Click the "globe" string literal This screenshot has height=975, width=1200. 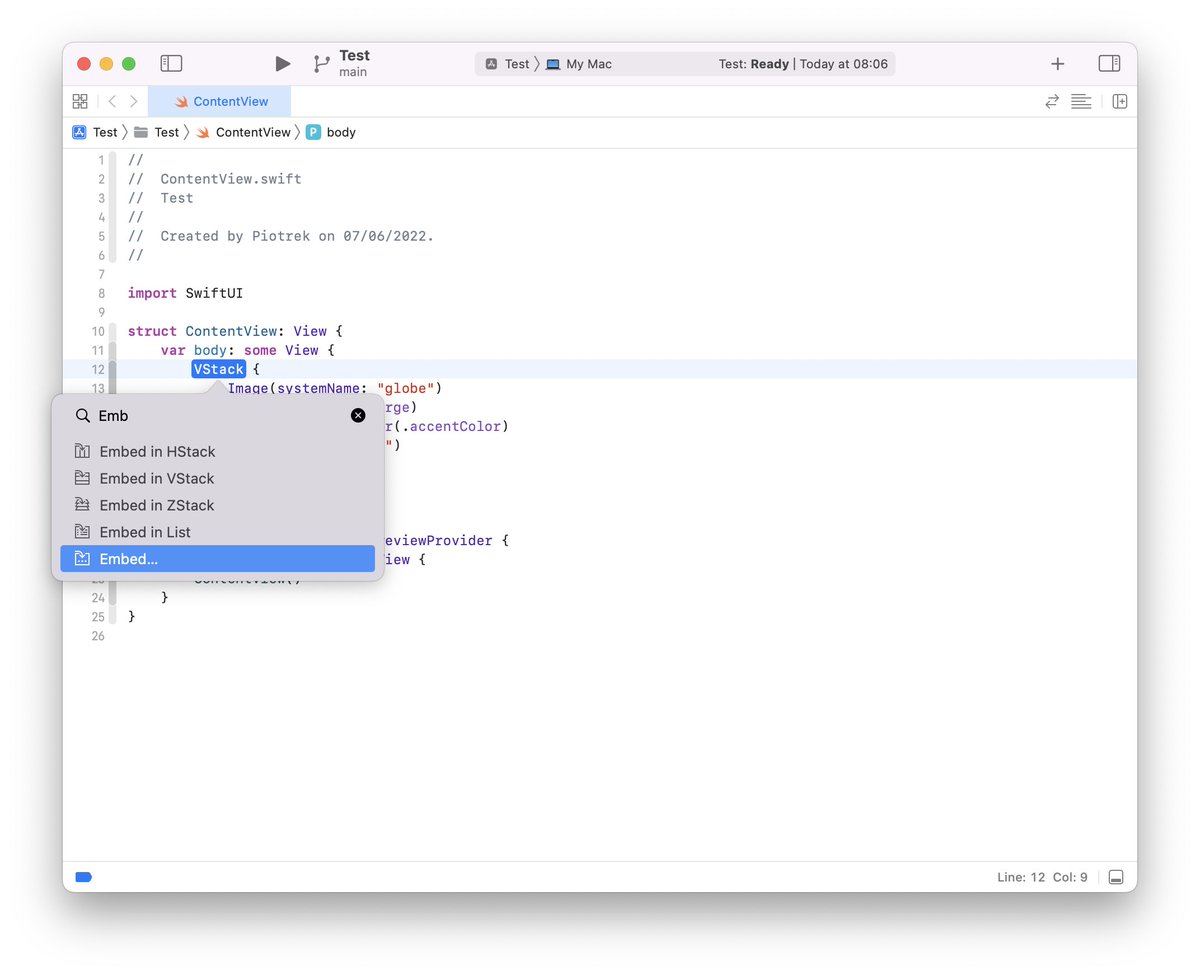click(x=405, y=388)
